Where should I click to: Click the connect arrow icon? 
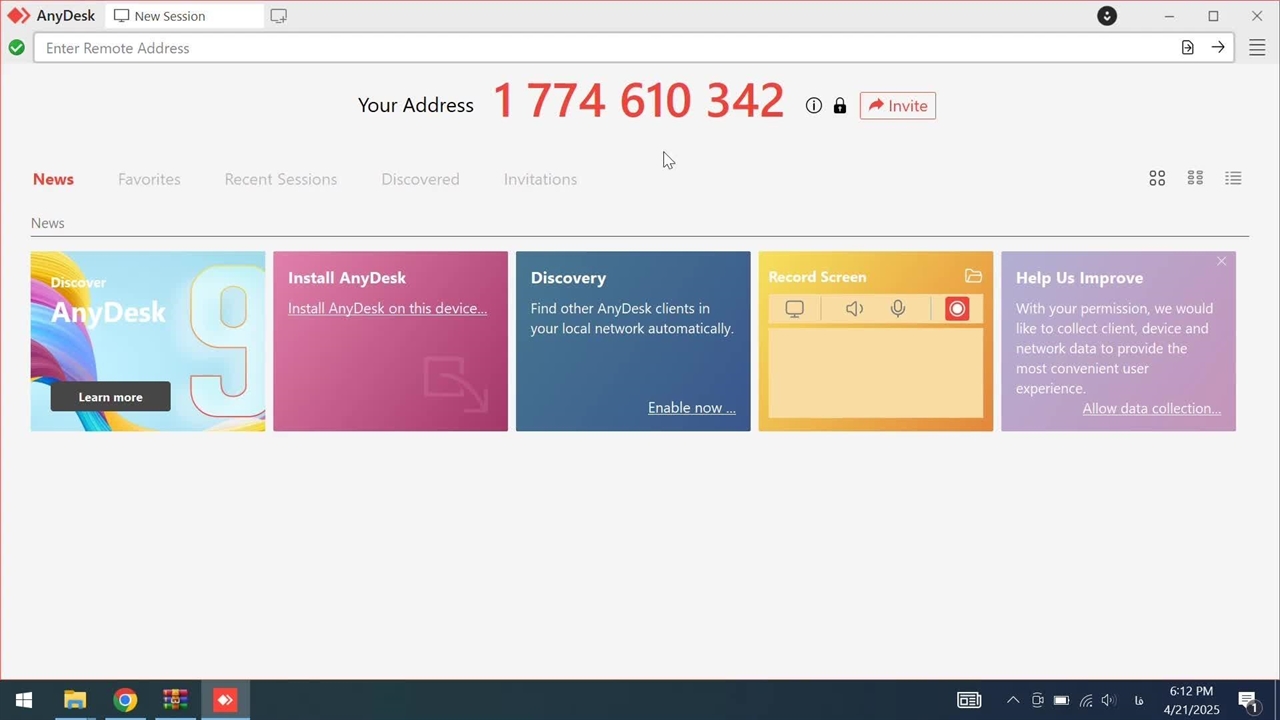[x=1218, y=48]
